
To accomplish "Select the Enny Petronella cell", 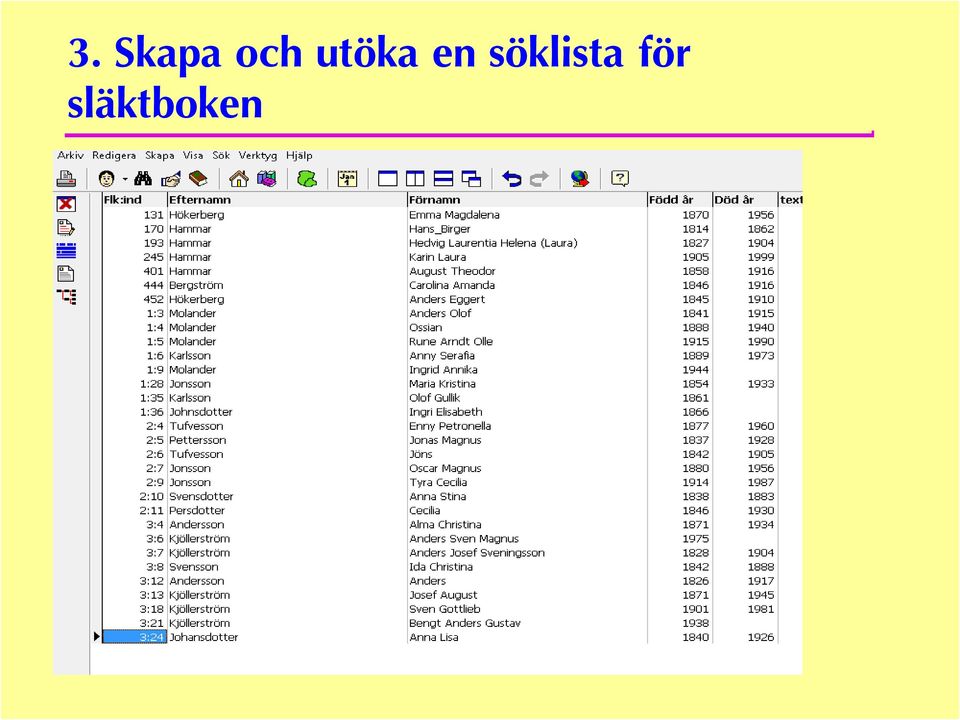I will (x=527, y=426).
